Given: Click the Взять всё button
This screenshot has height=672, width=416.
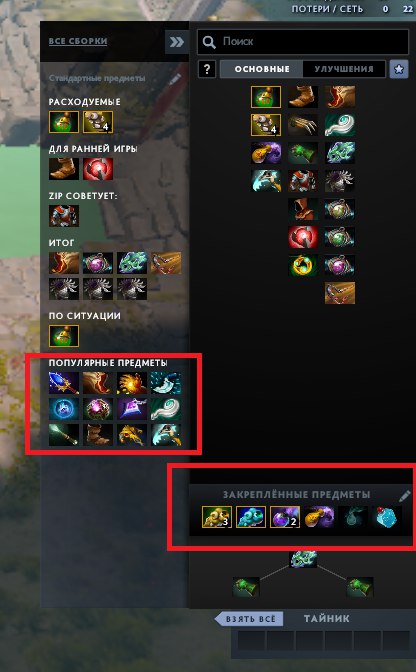Looking at the screenshot, I should (x=249, y=619).
